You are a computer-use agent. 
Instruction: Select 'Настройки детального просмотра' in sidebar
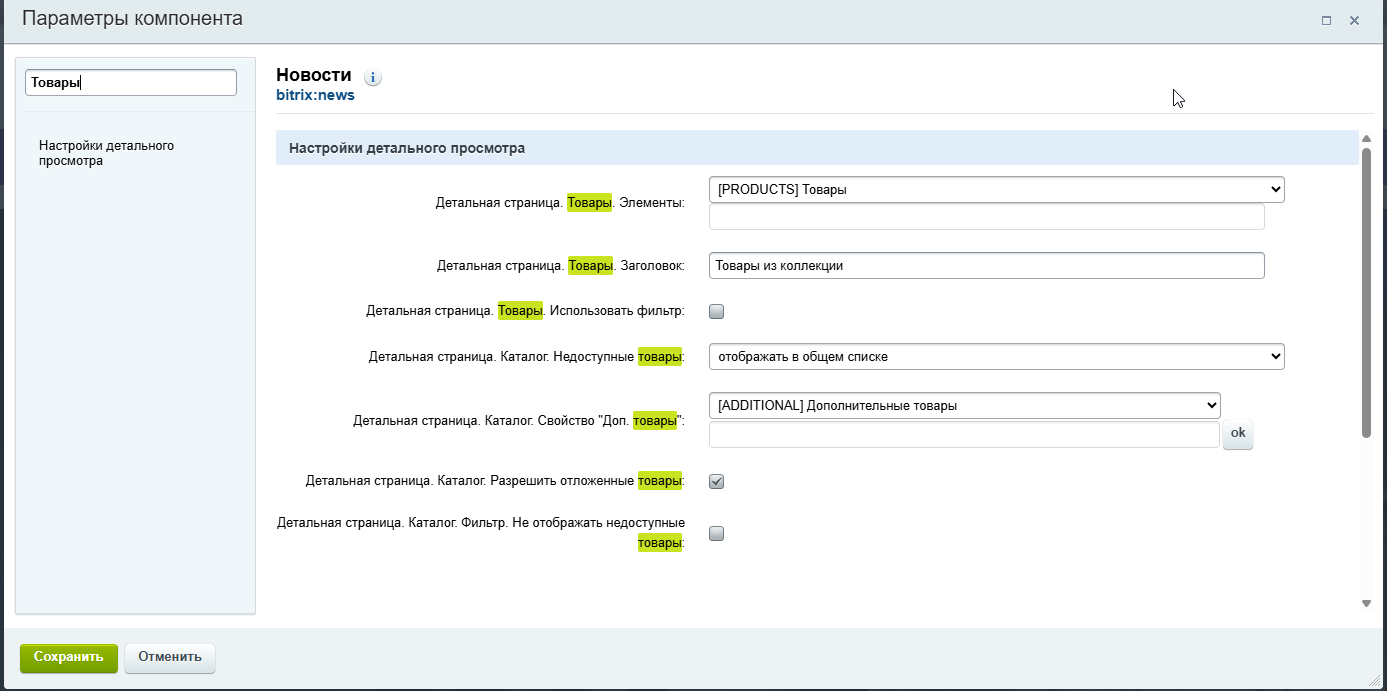(106, 153)
